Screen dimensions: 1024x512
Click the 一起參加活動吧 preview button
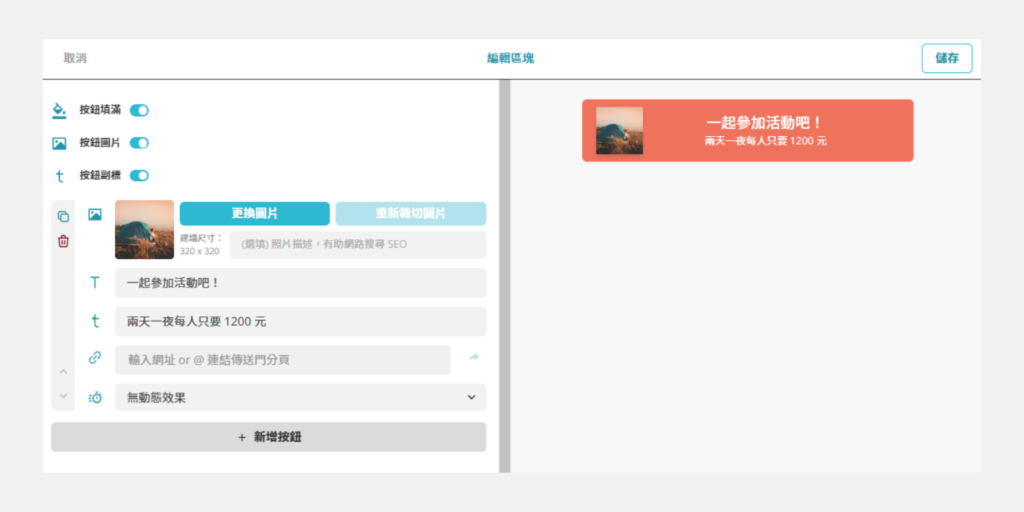pyautogui.click(x=748, y=131)
